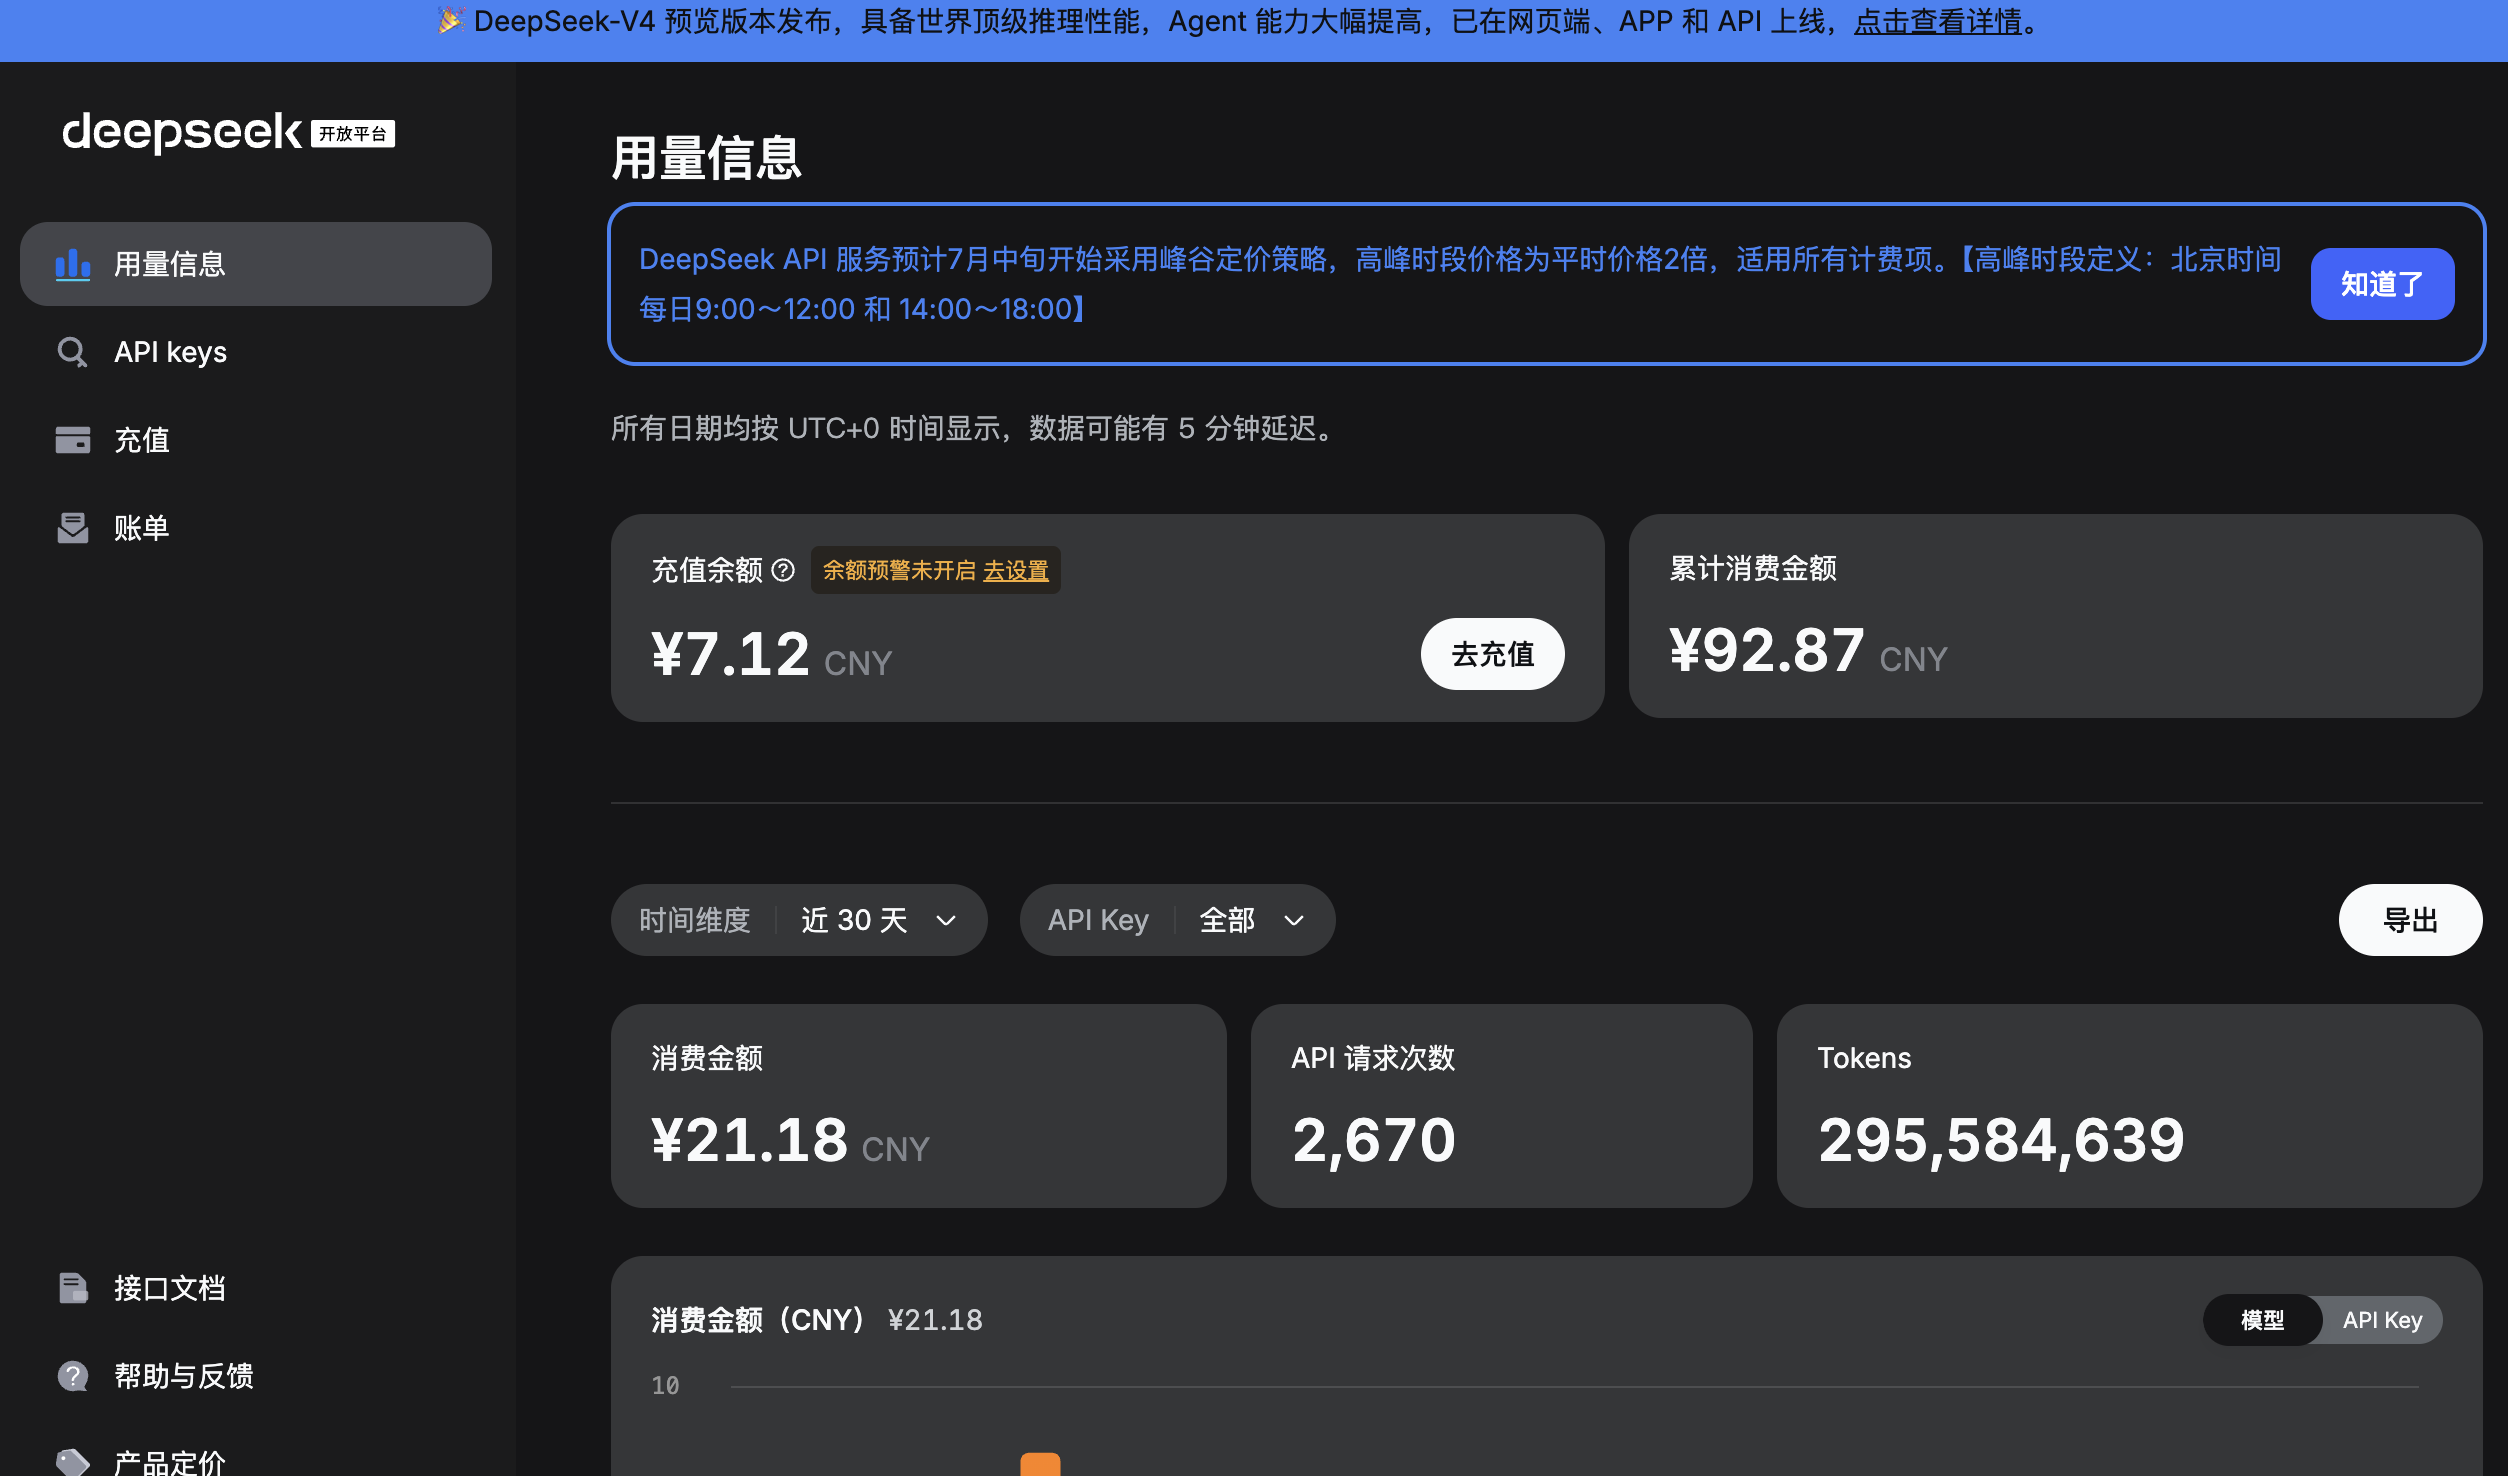This screenshot has height=1476, width=2508.
Task: Click the wallet card icon beside 充值
Action: coord(73,441)
